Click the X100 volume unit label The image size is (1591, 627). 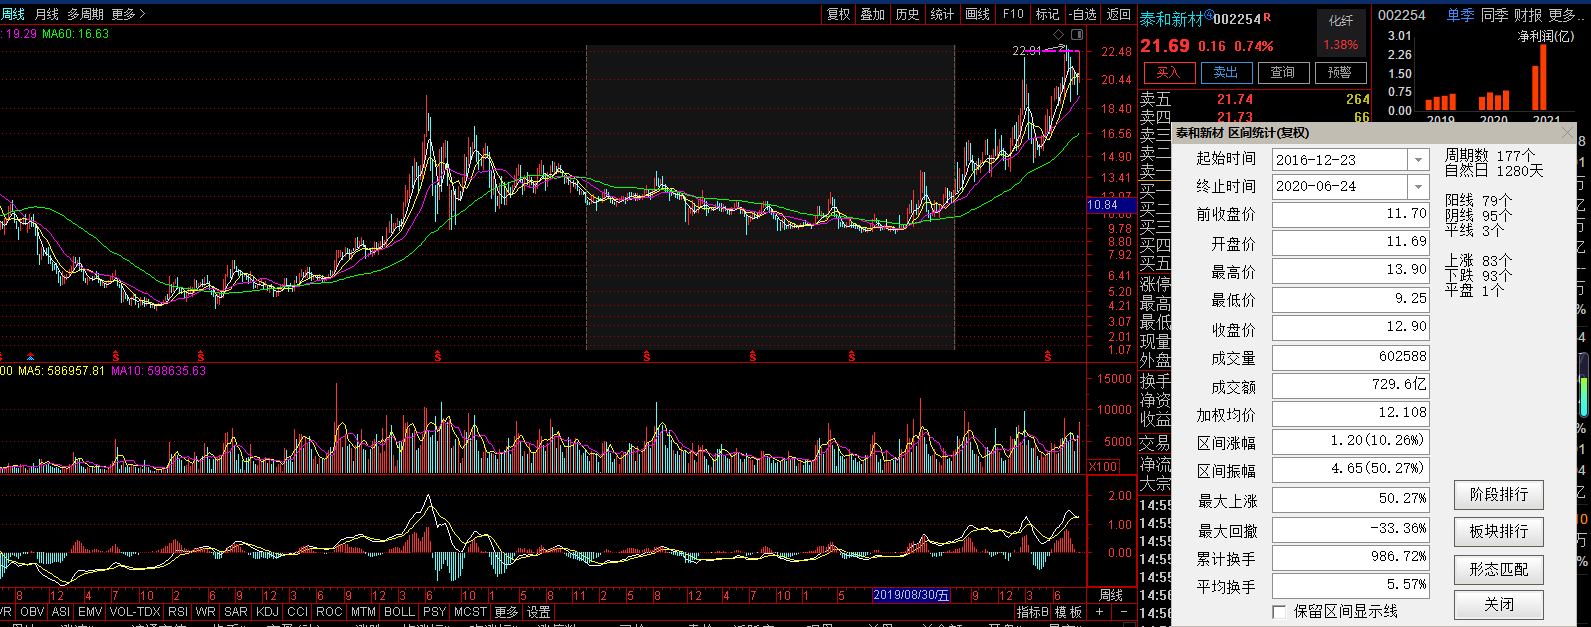(x=1103, y=467)
